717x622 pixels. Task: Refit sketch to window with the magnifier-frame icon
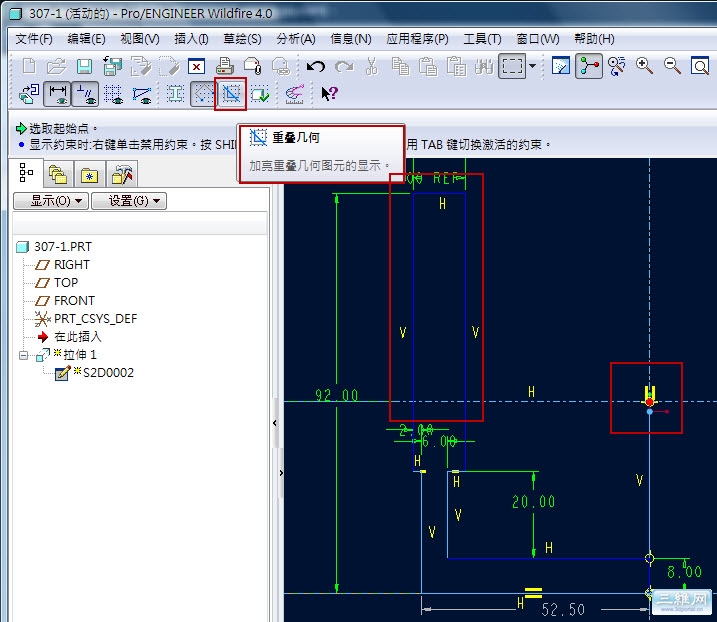pyautogui.click(x=700, y=66)
